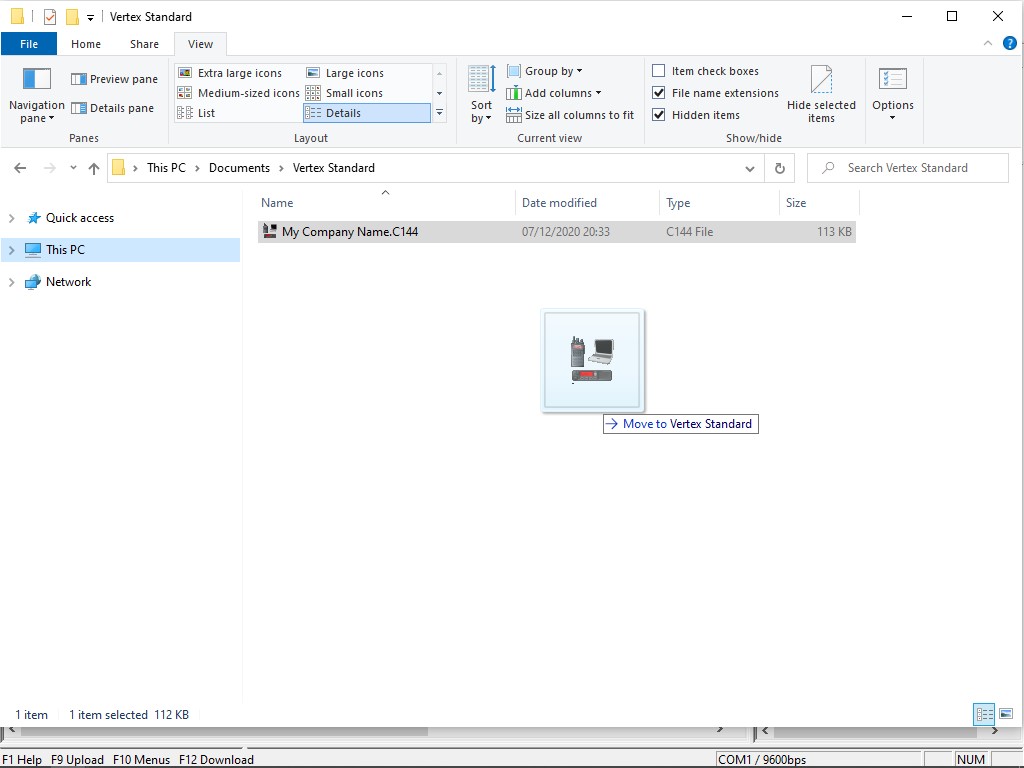Screen dimensions: 1024x768
Task: Sort by the Name column header
Action: 385,202
